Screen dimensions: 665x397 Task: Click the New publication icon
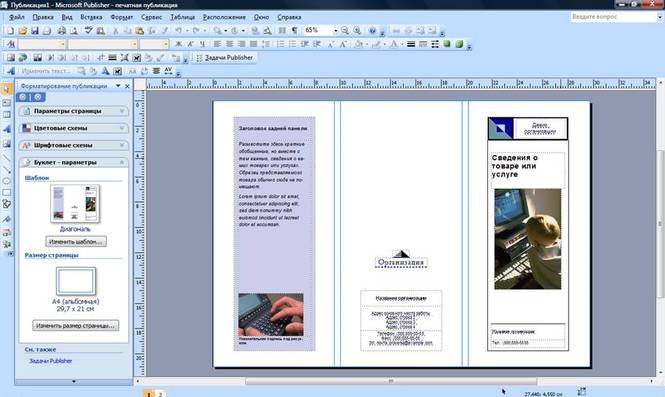[10, 31]
